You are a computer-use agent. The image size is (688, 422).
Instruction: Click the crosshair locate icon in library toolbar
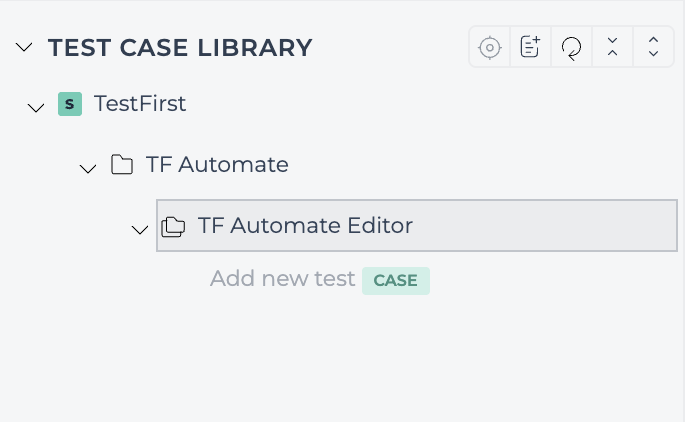pos(490,47)
